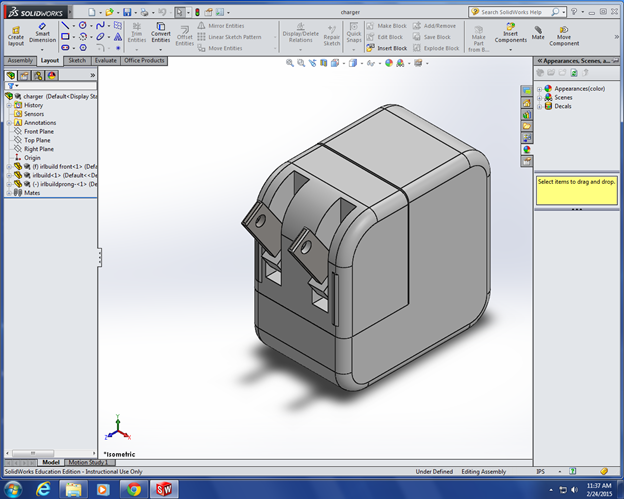This screenshot has width=624, height=499.
Task: Click the Save icon in top toolbar
Action: pos(127,12)
